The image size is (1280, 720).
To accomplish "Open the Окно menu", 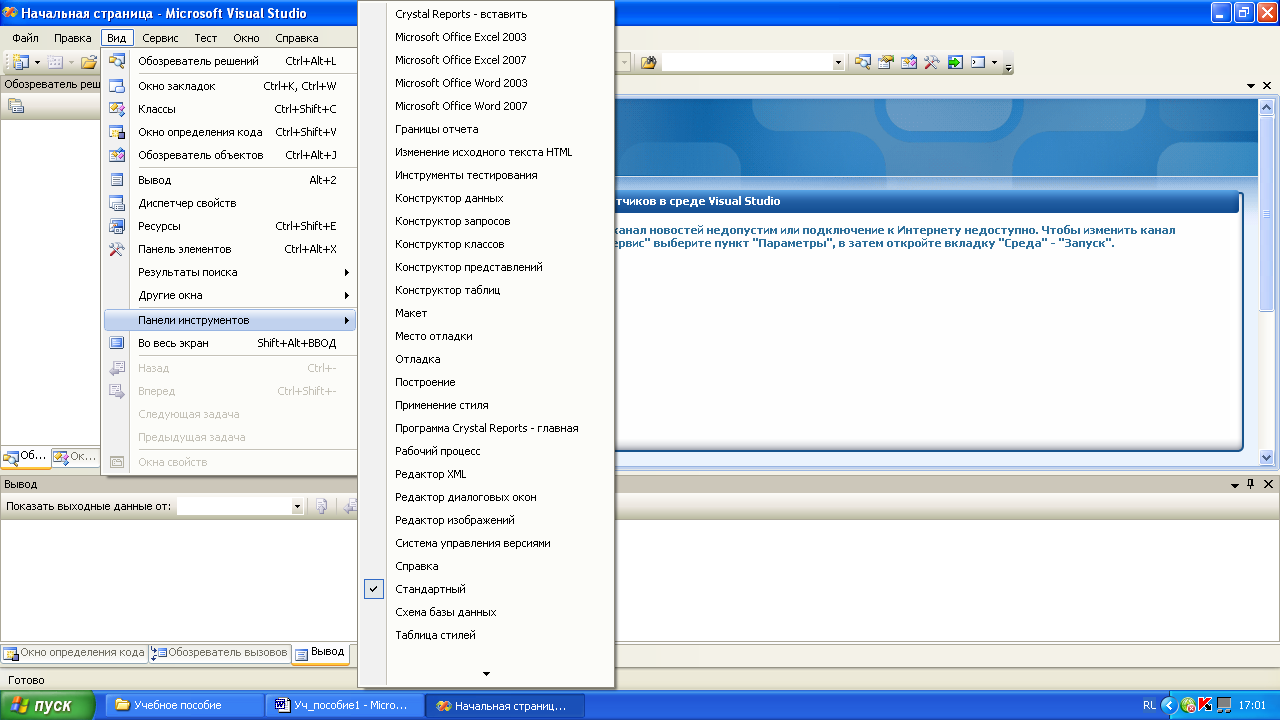I will [x=246, y=38].
